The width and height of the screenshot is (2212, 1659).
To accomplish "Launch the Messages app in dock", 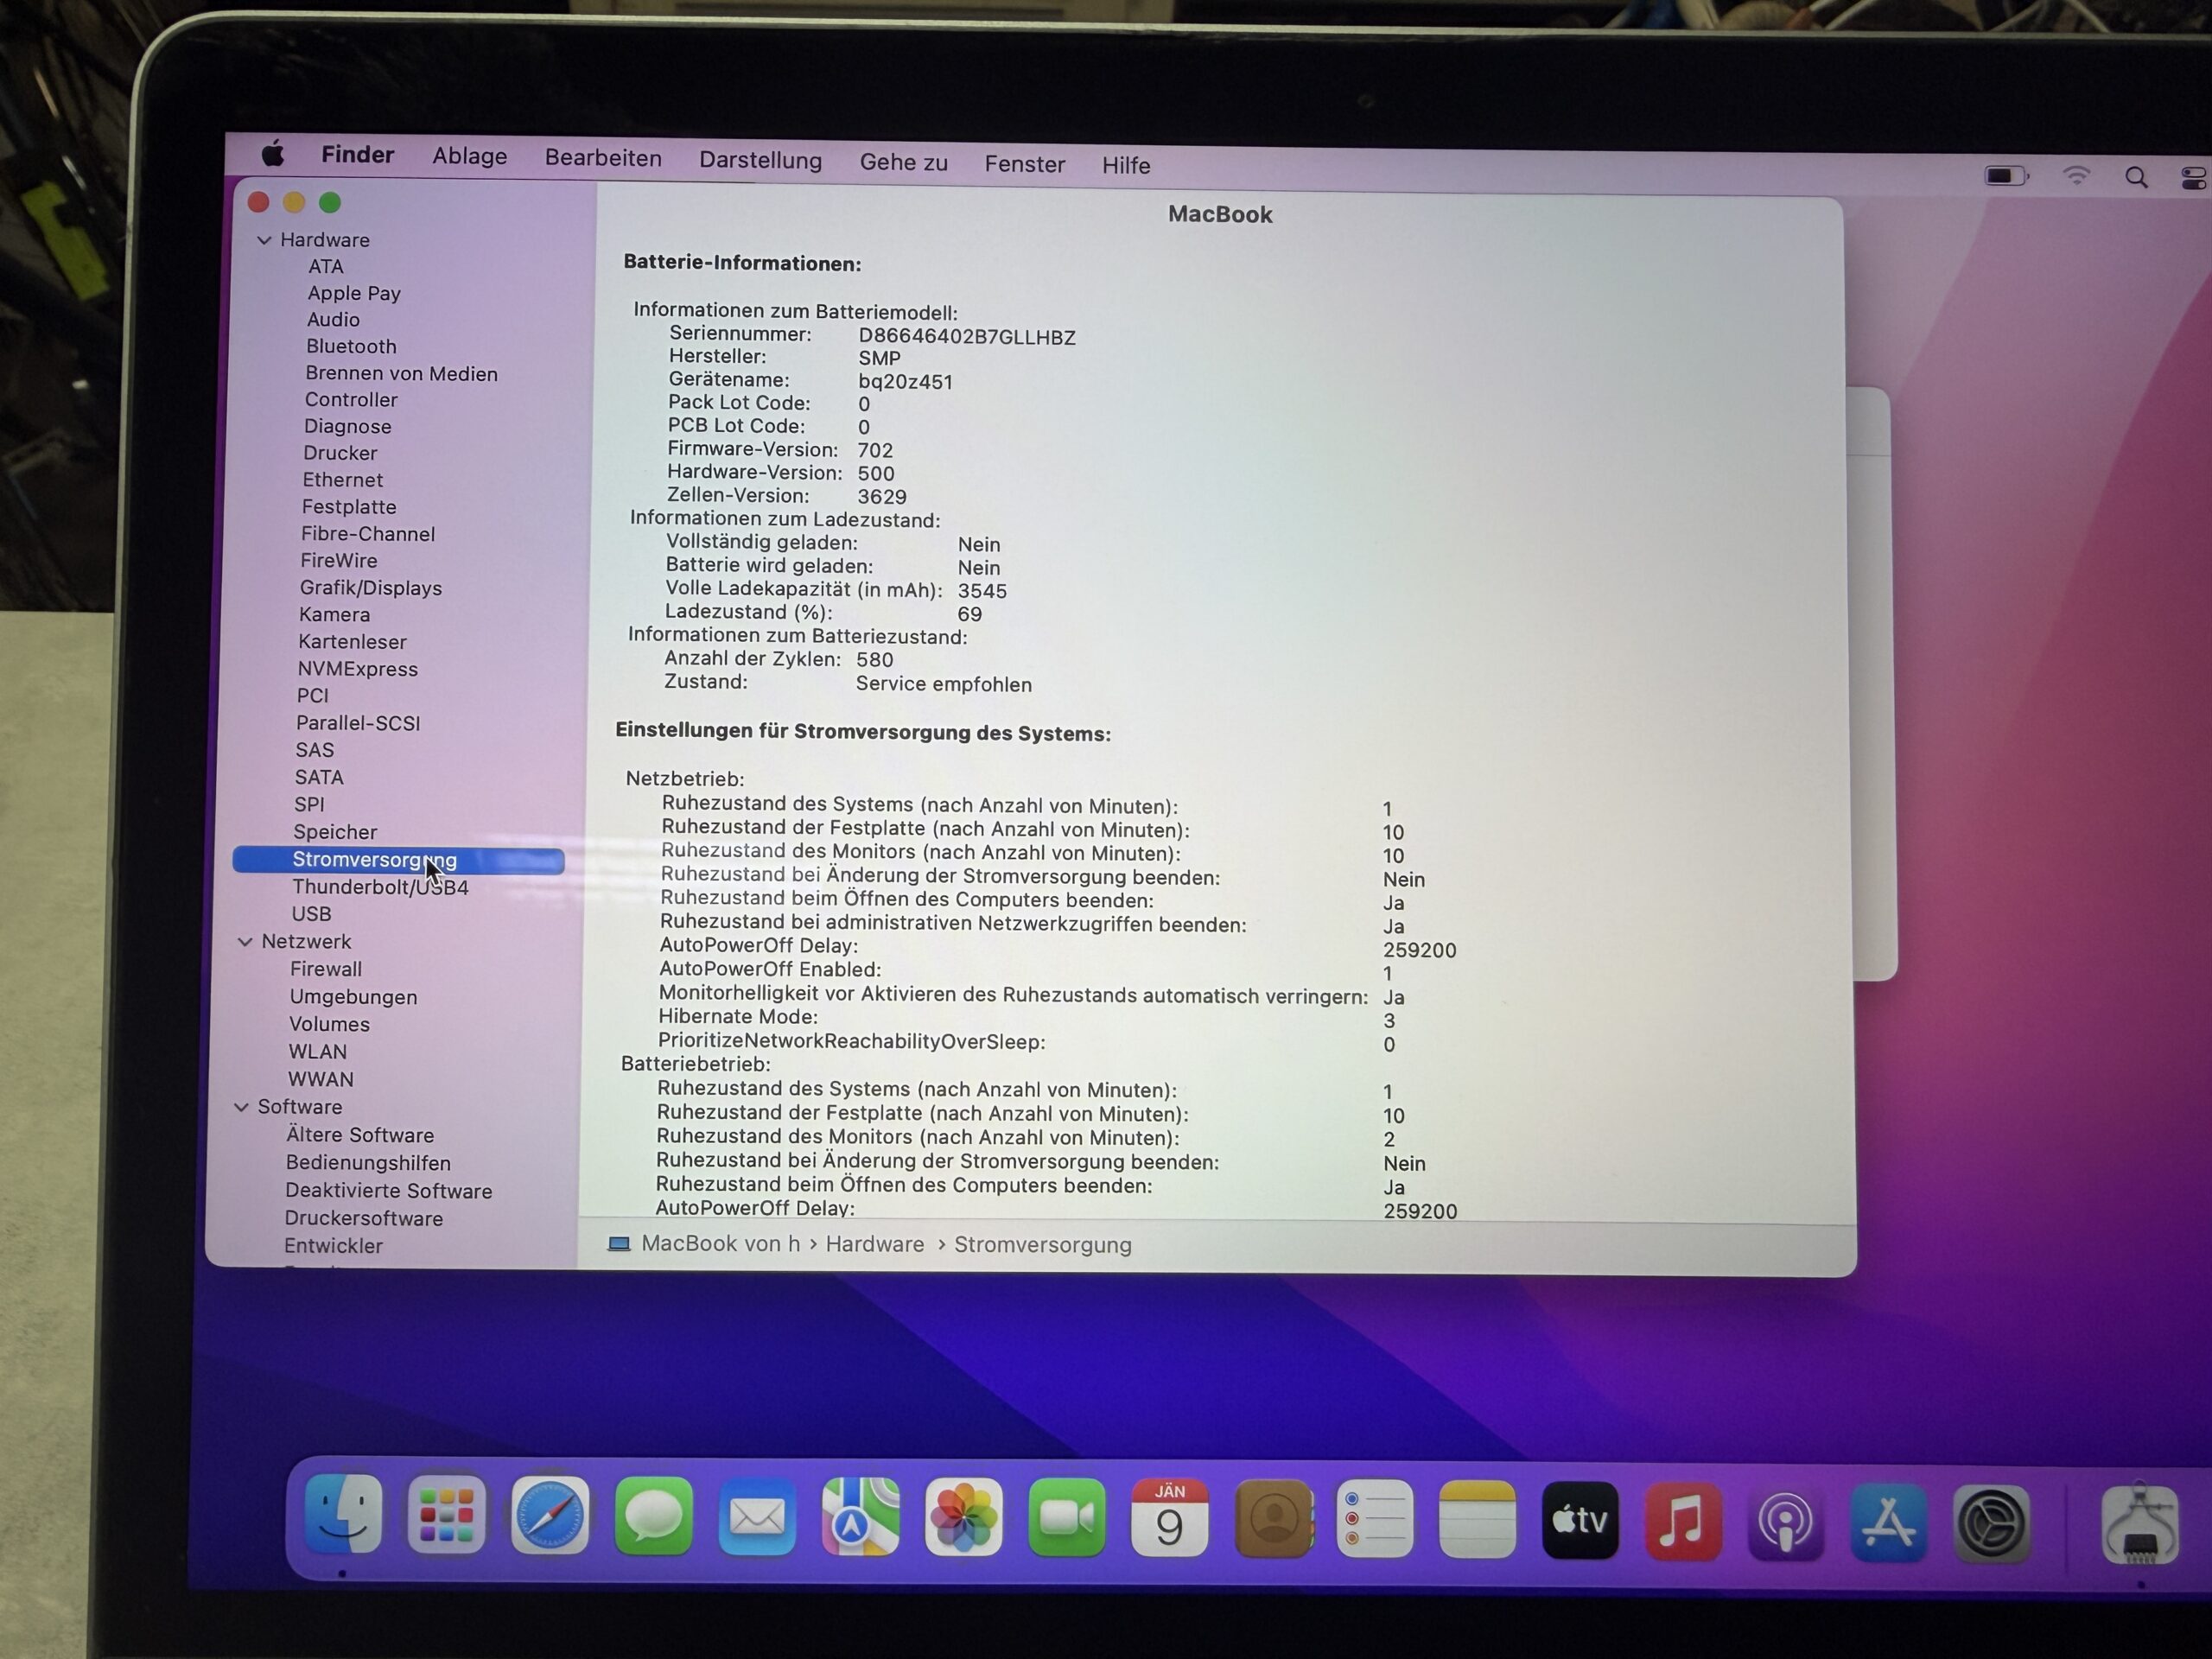I will tap(653, 1516).
